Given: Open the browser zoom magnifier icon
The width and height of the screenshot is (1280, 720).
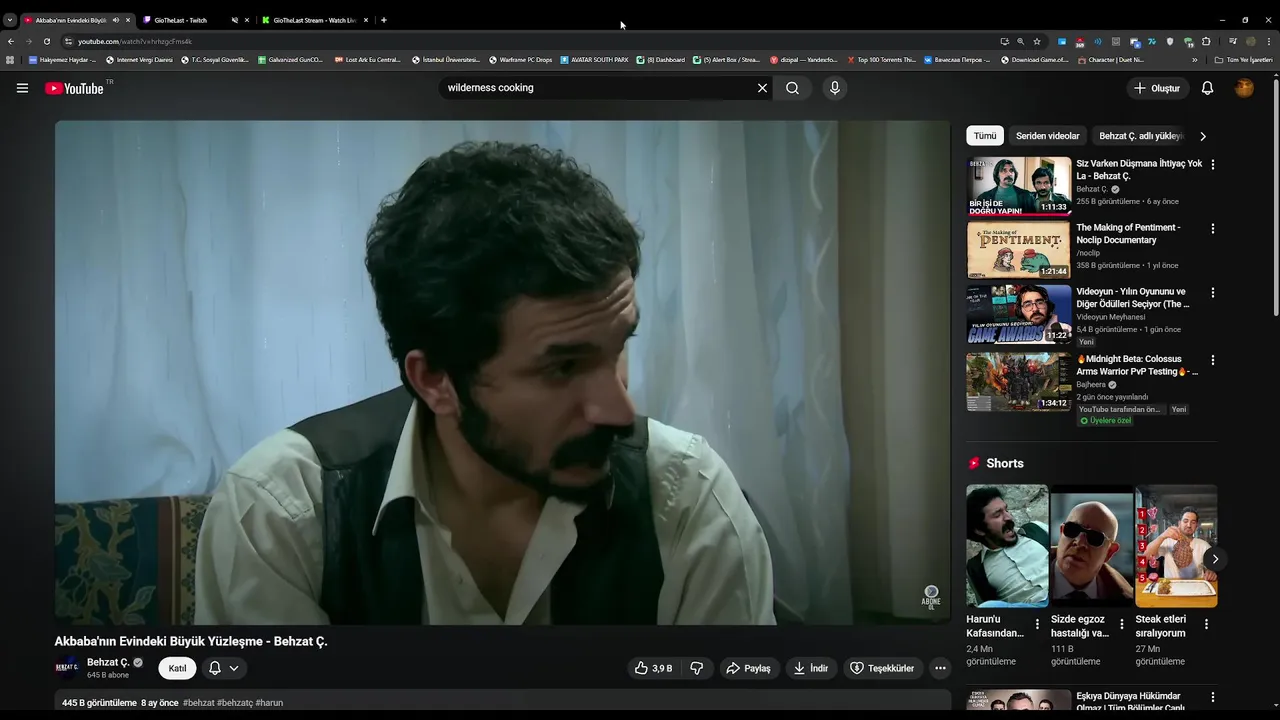Looking at the screenshot, I should (1020, 41).
